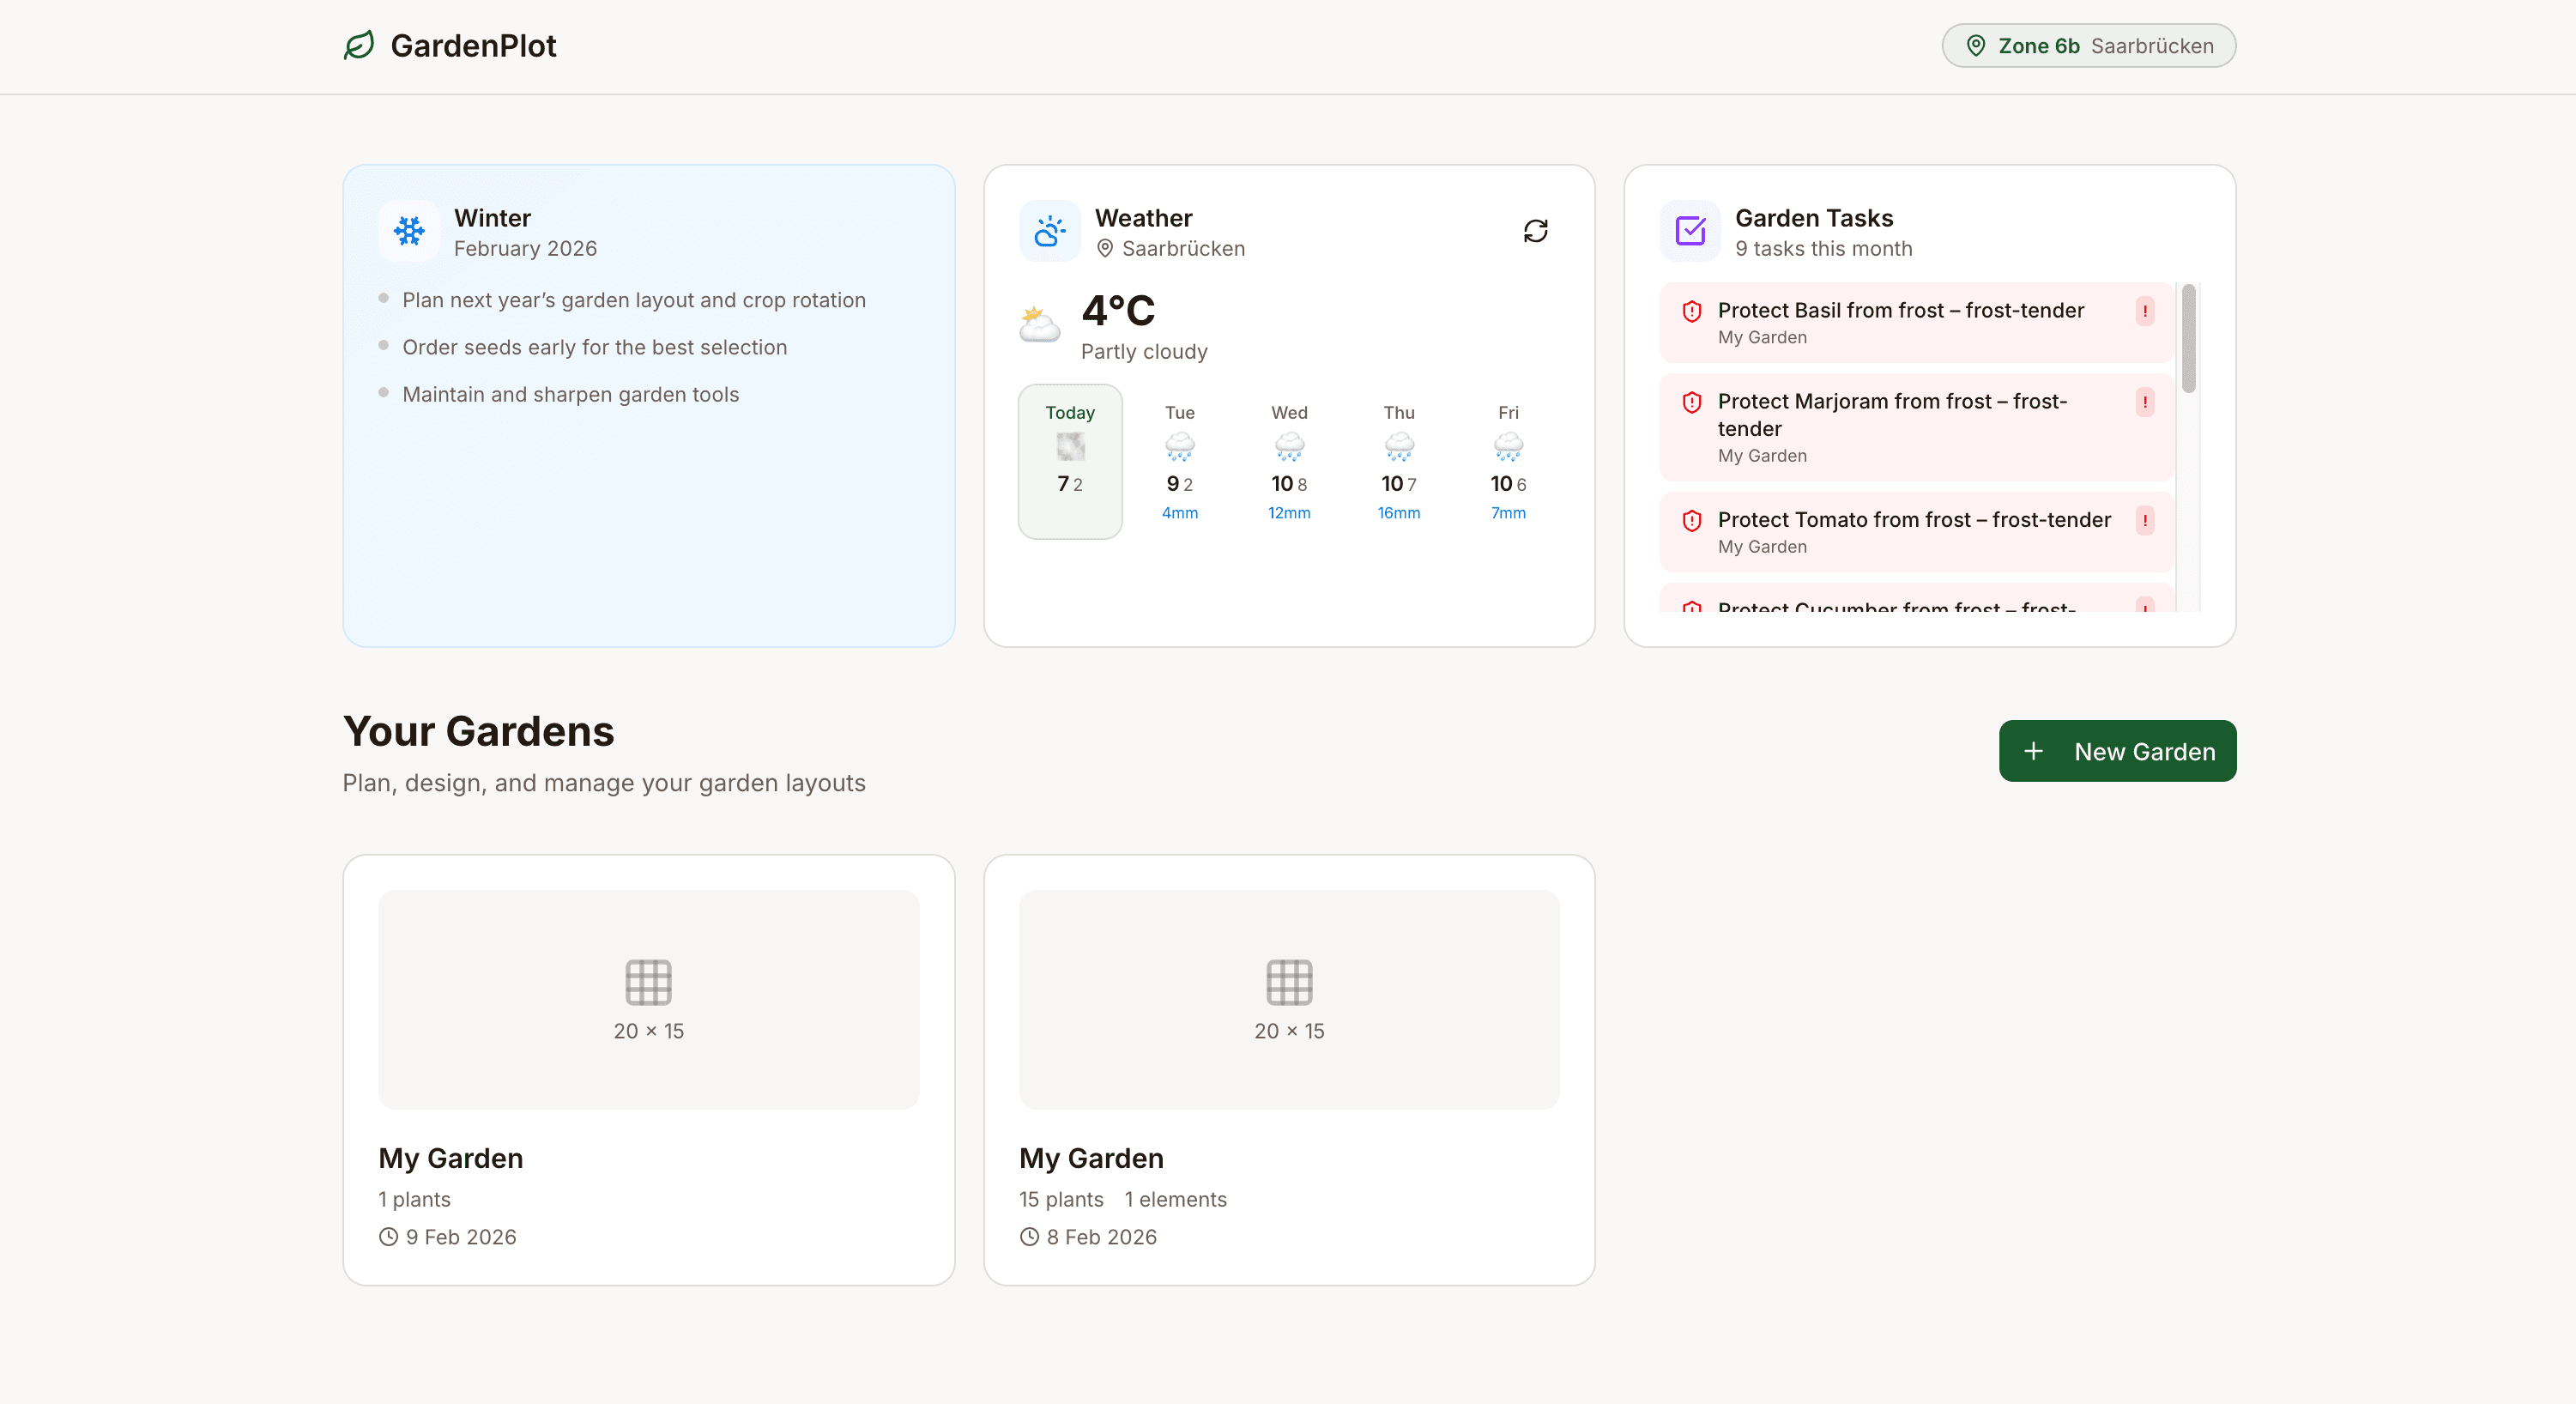The height and width of the screenshot is (1404, 2576).
Task: Click the alert badge on the Tomato frost task
Action: [x=2145, y=521]
